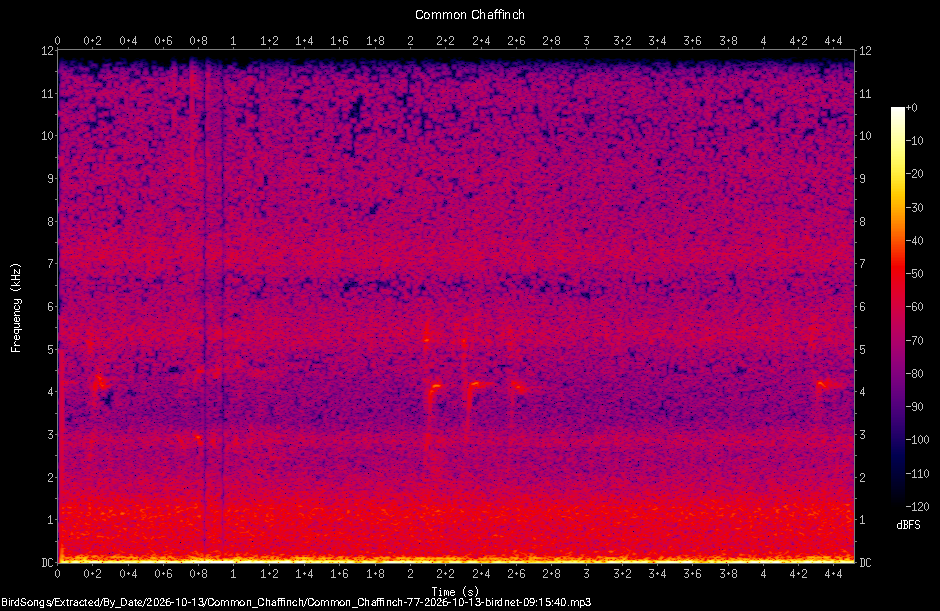The width and height of the screenshot is (940, 611).
Task: Click the "-100" colorbar label
Action: (x=917, y=440)
